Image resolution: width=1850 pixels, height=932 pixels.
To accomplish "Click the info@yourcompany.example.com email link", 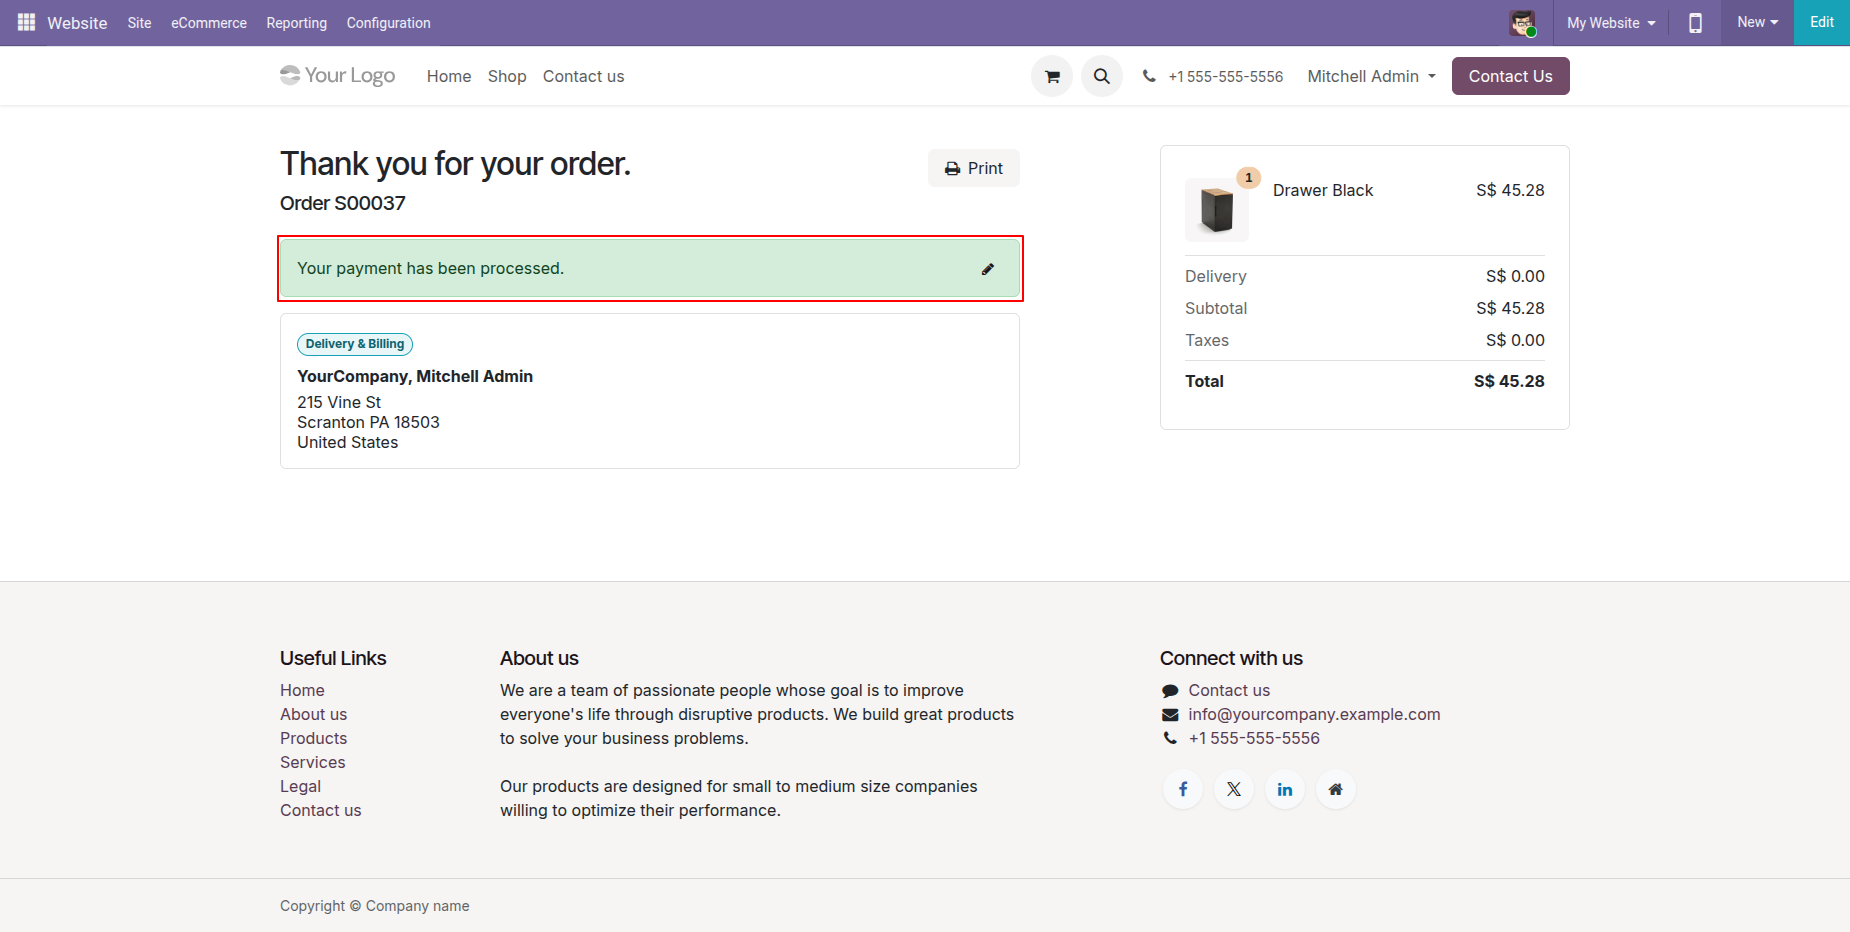I will 1314,714.
